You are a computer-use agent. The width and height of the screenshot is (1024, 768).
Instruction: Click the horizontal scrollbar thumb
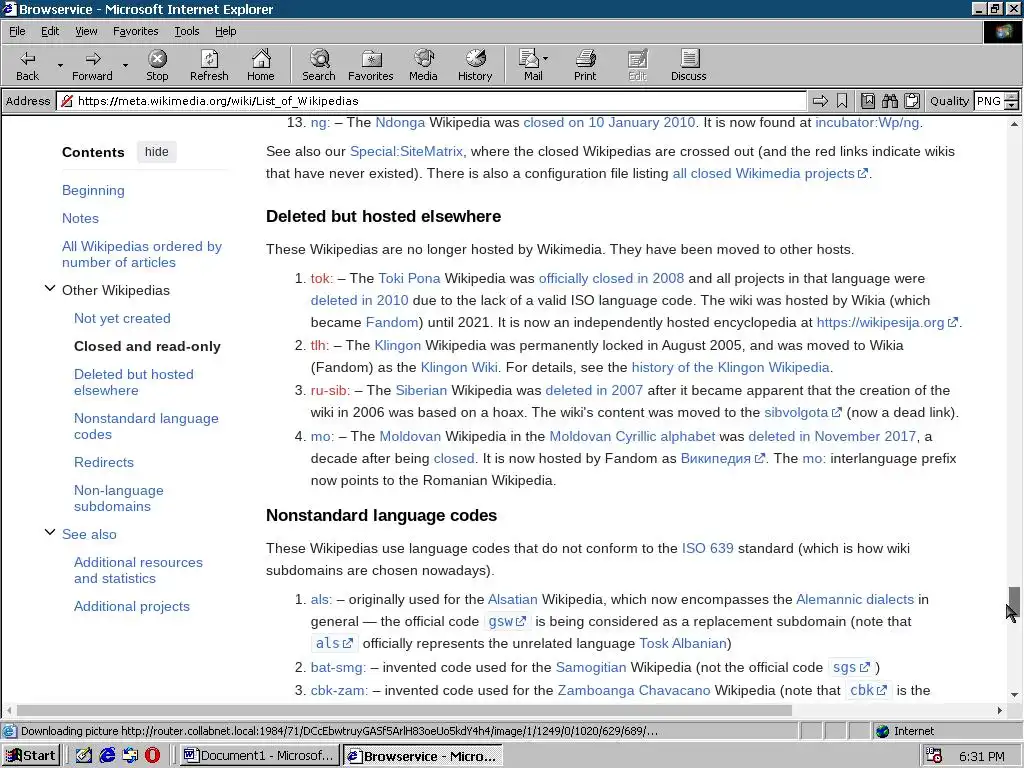pos(404,710)
